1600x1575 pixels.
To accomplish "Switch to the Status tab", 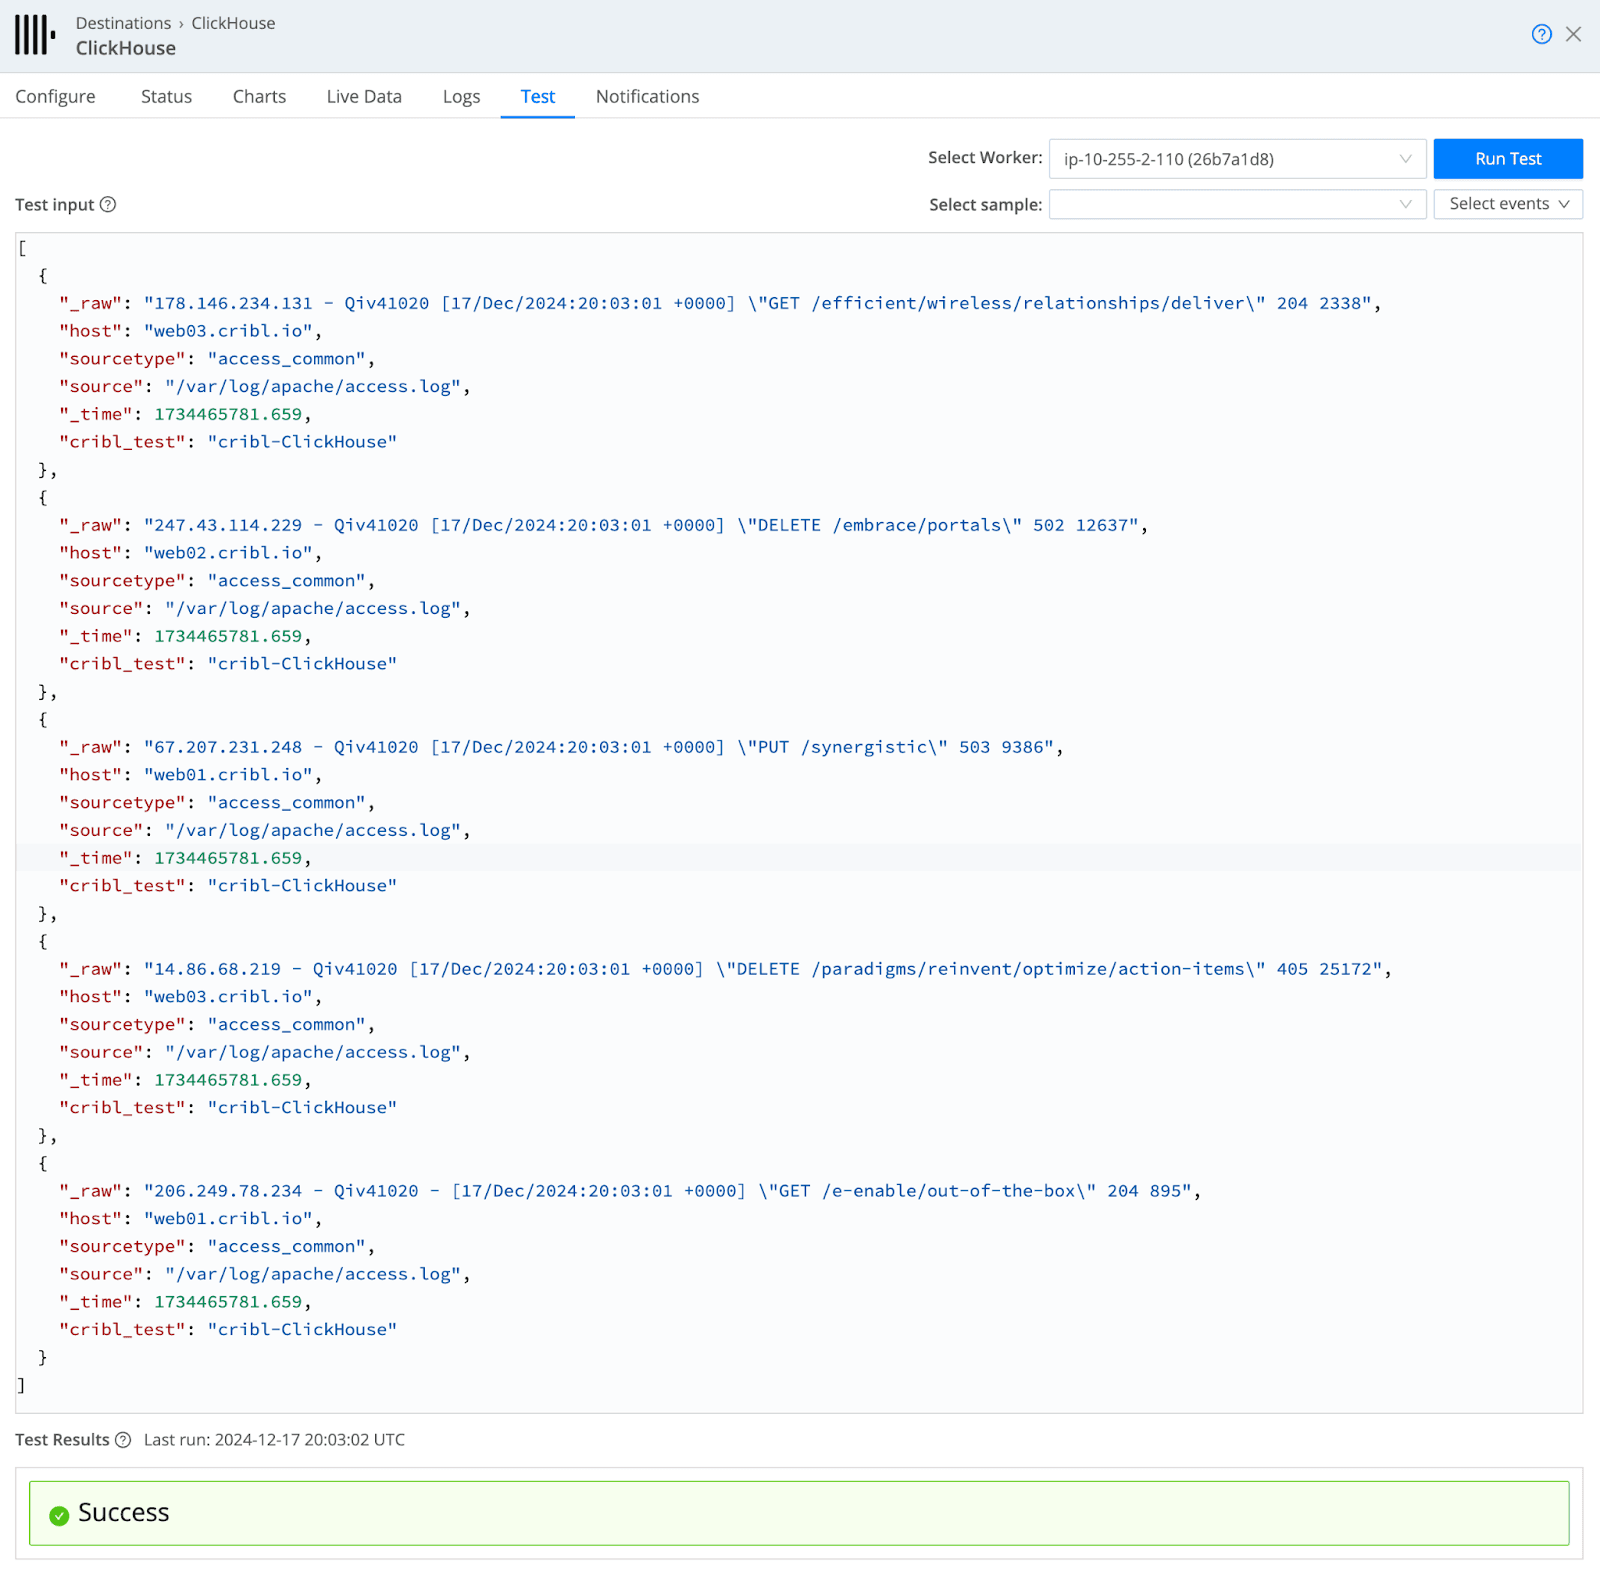I will [166, 97].
